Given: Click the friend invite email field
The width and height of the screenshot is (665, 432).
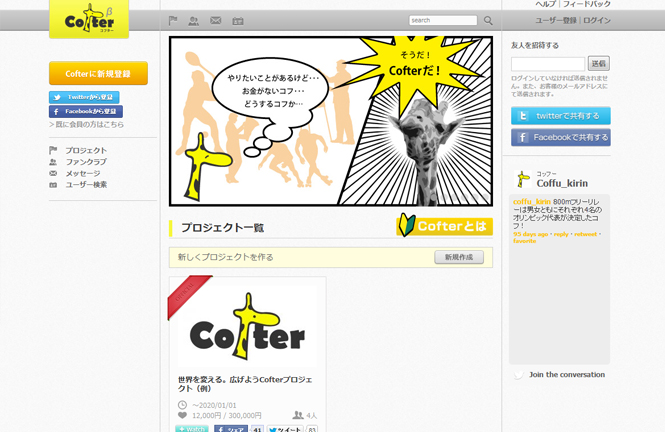Looking at the screenshot, I should pyautogui.click(x=547, y=63).
